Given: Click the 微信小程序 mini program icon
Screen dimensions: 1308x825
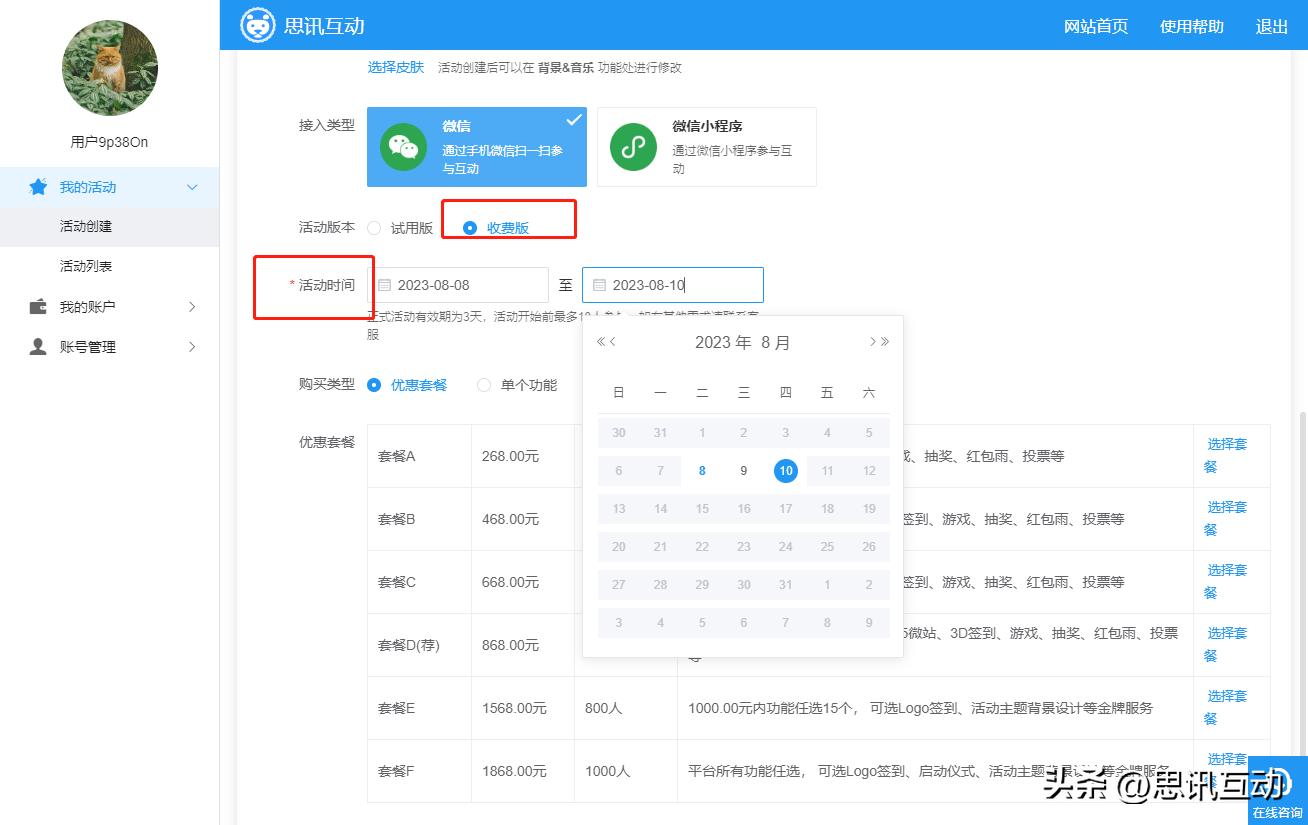Looking at the screenshot, I should coord(633,147).
